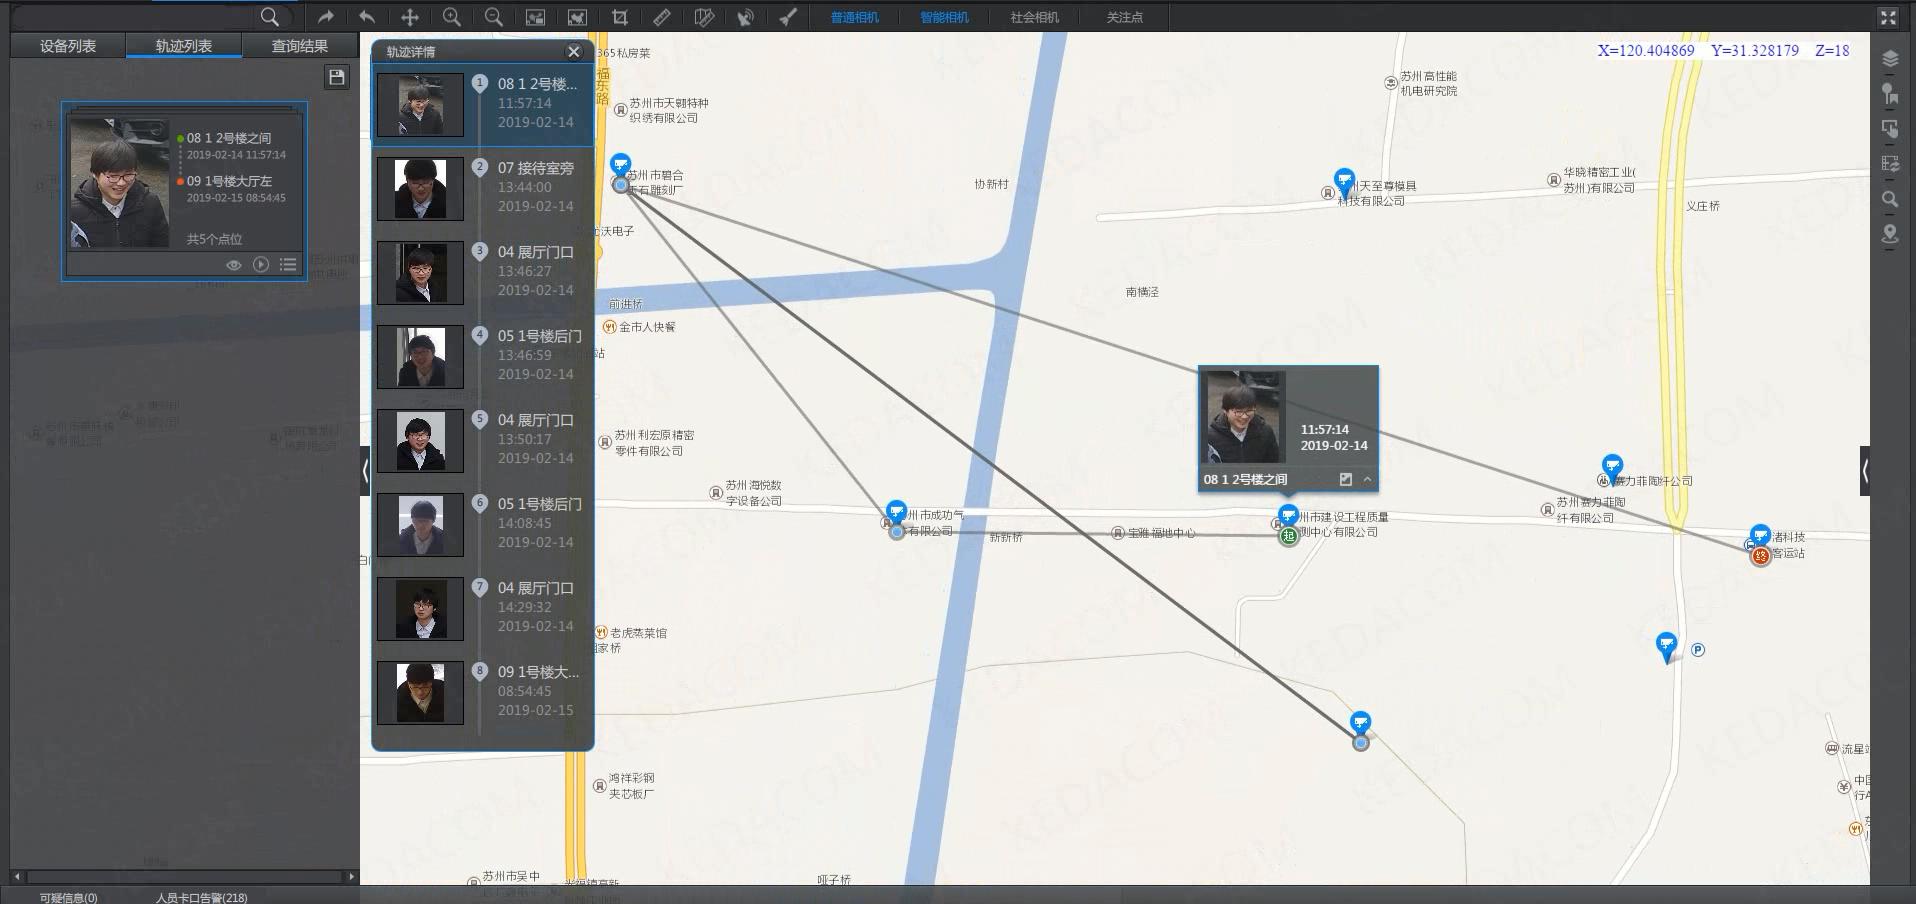Switch to 查询结果 tab
1916x904 pixels.
(x=300, y=46)
